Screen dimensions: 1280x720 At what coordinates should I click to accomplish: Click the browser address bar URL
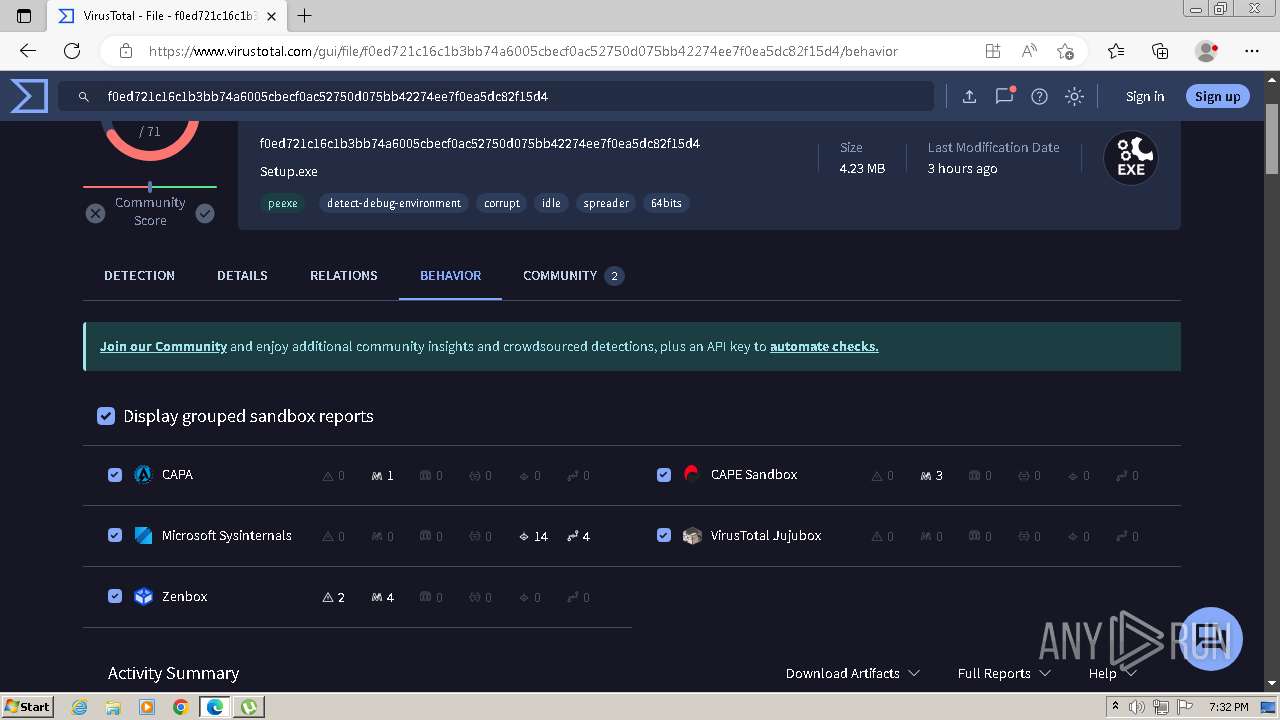point(523,51)
